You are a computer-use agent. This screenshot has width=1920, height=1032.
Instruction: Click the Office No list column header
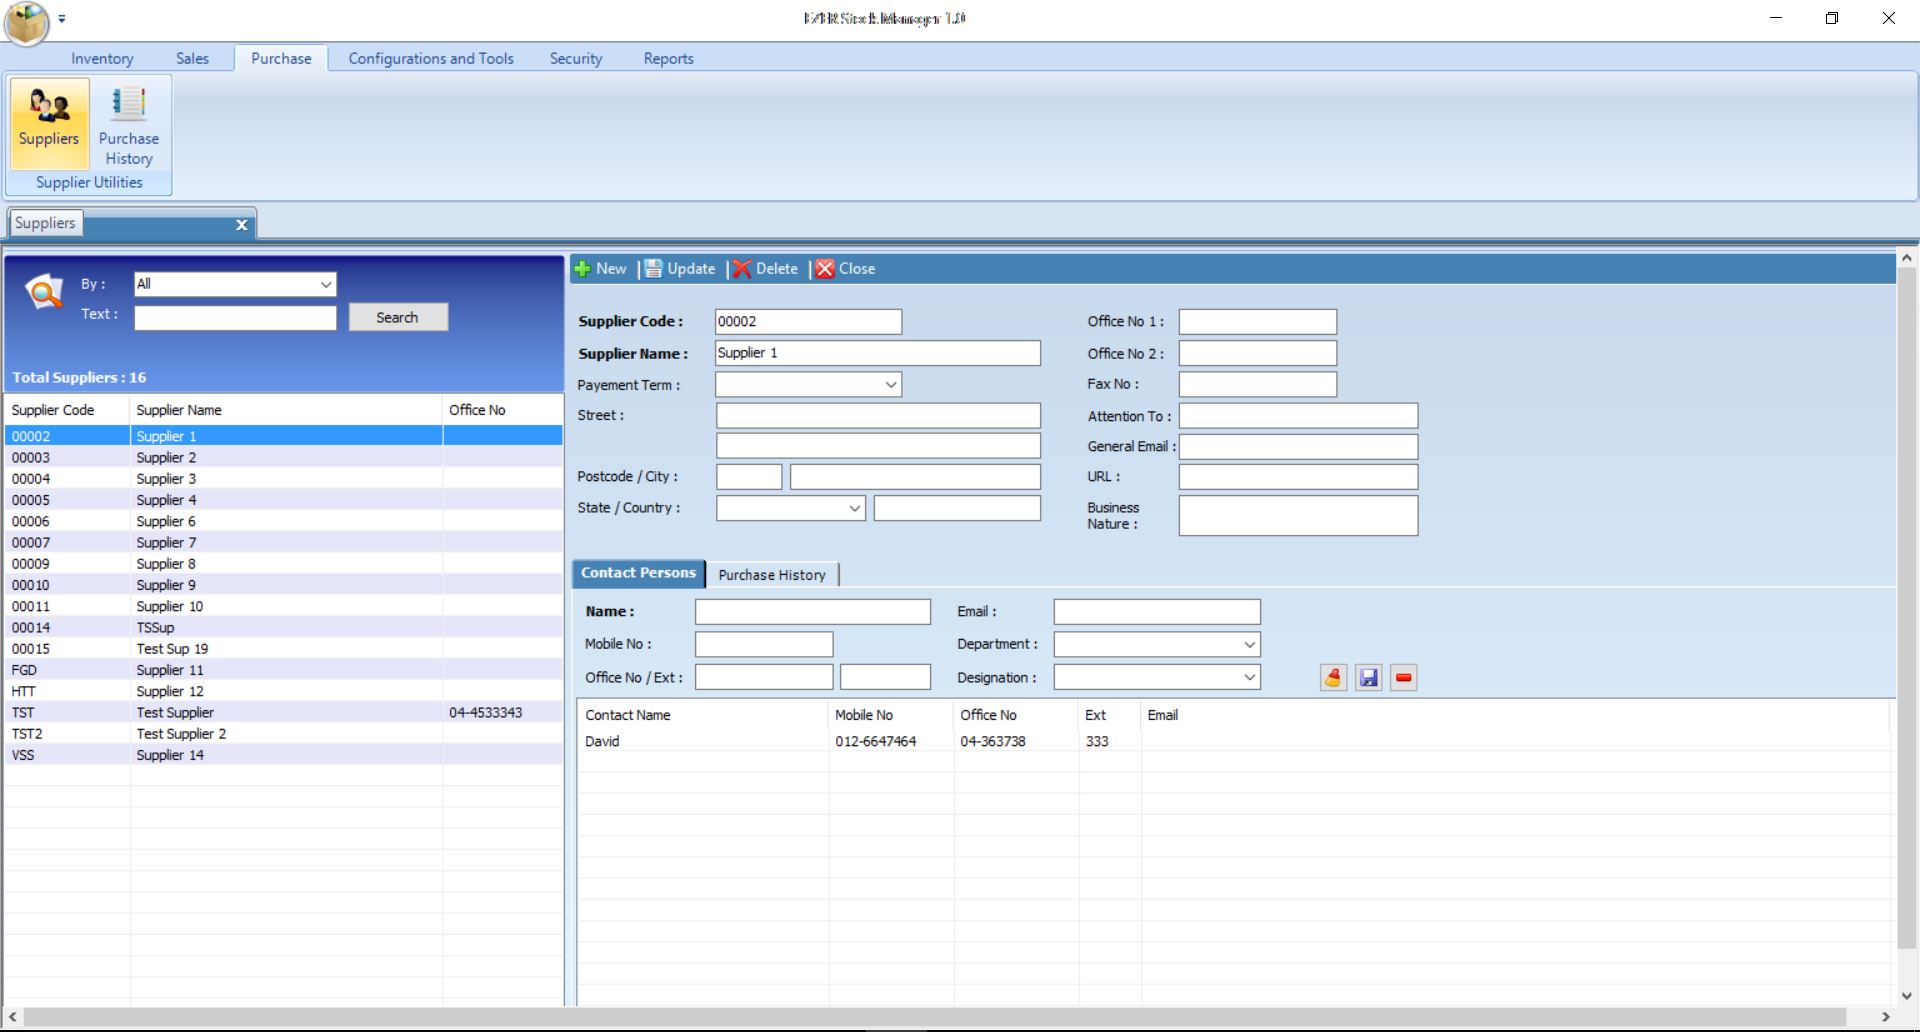click(x=503, y=410)
